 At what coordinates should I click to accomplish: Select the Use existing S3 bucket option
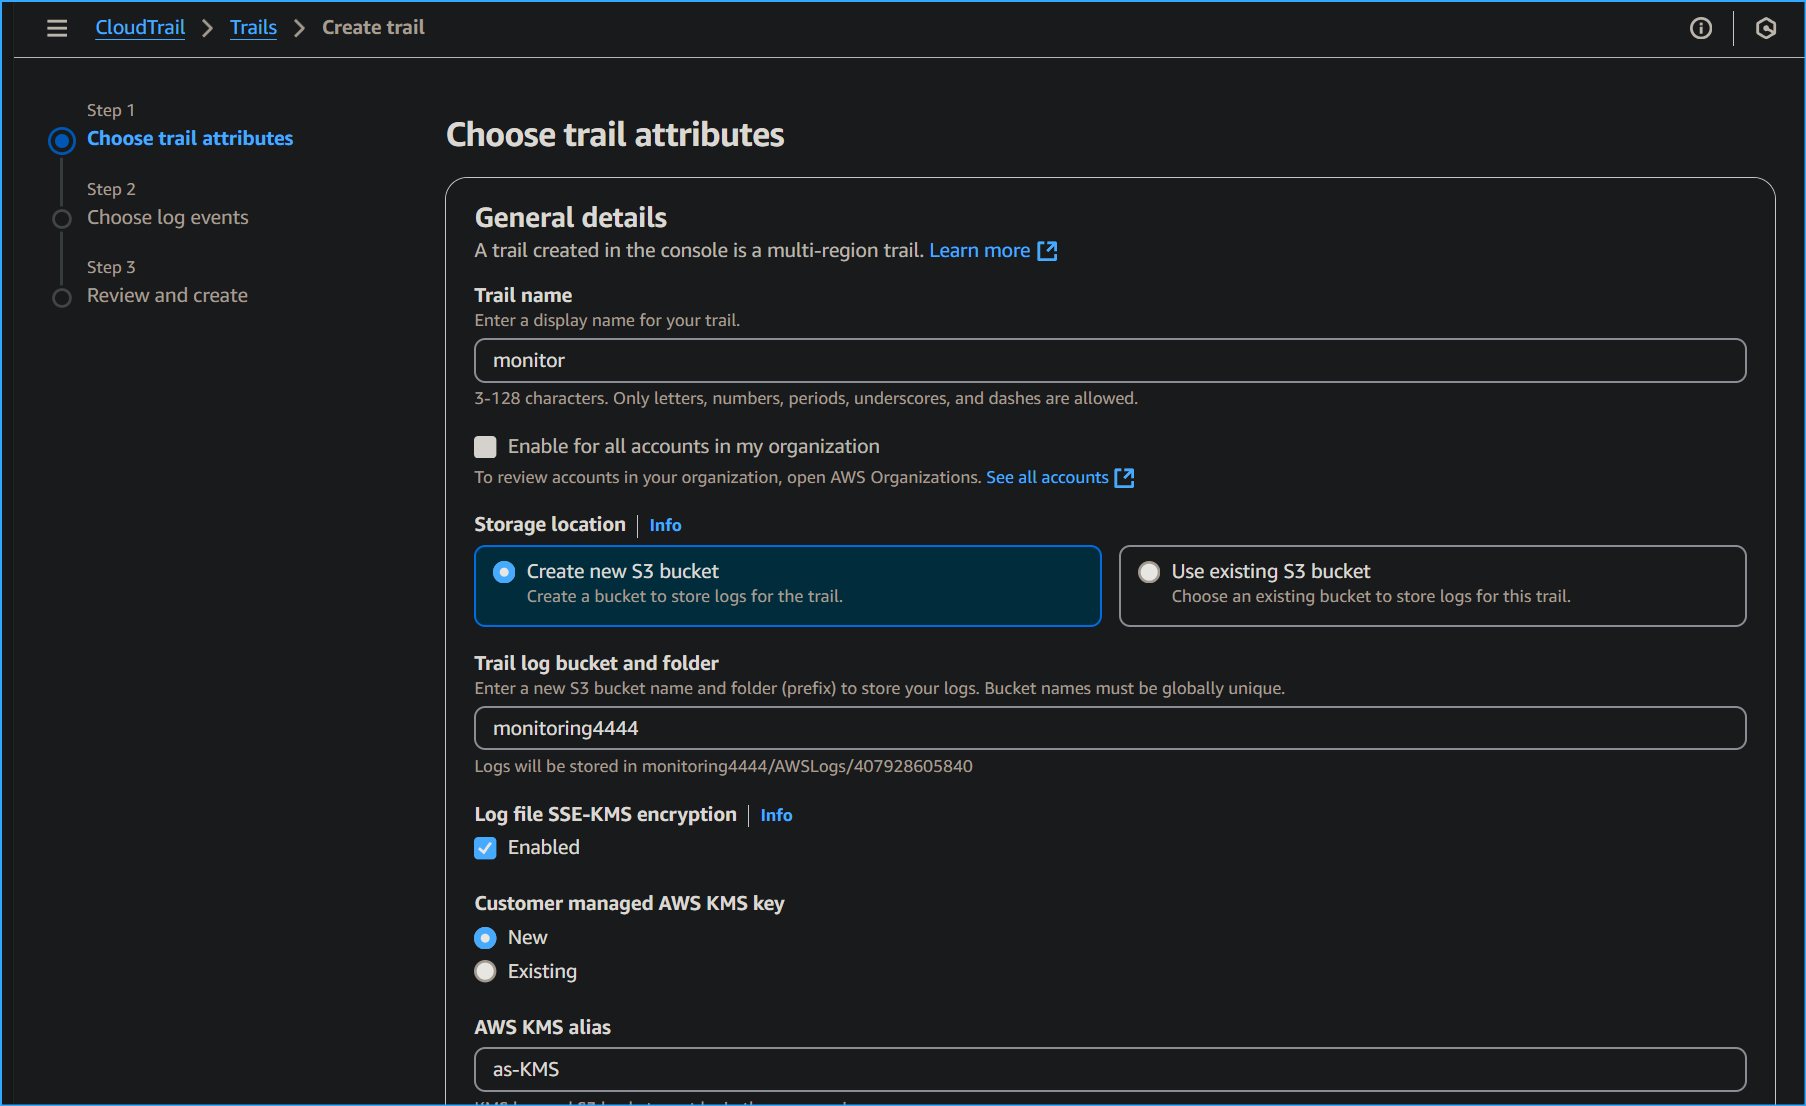click(1150, 571)
